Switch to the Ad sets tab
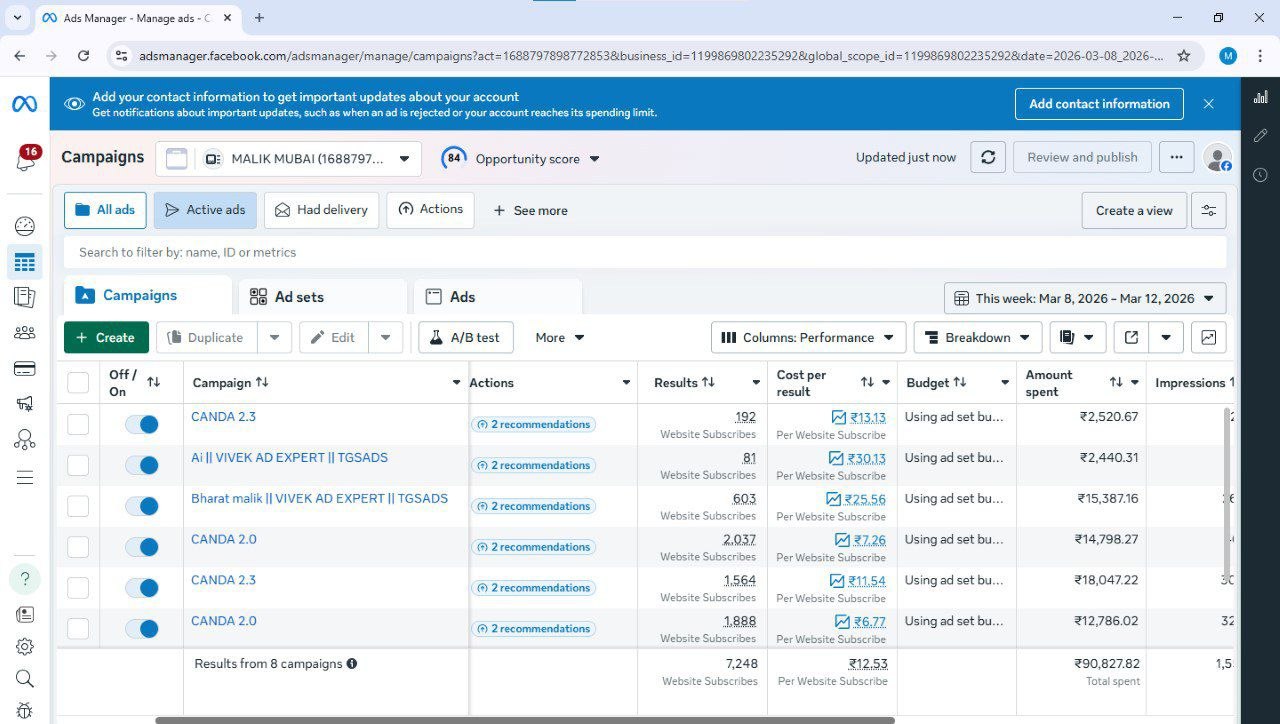Viewport: 1280px width, 724px height. coord(324,297)
